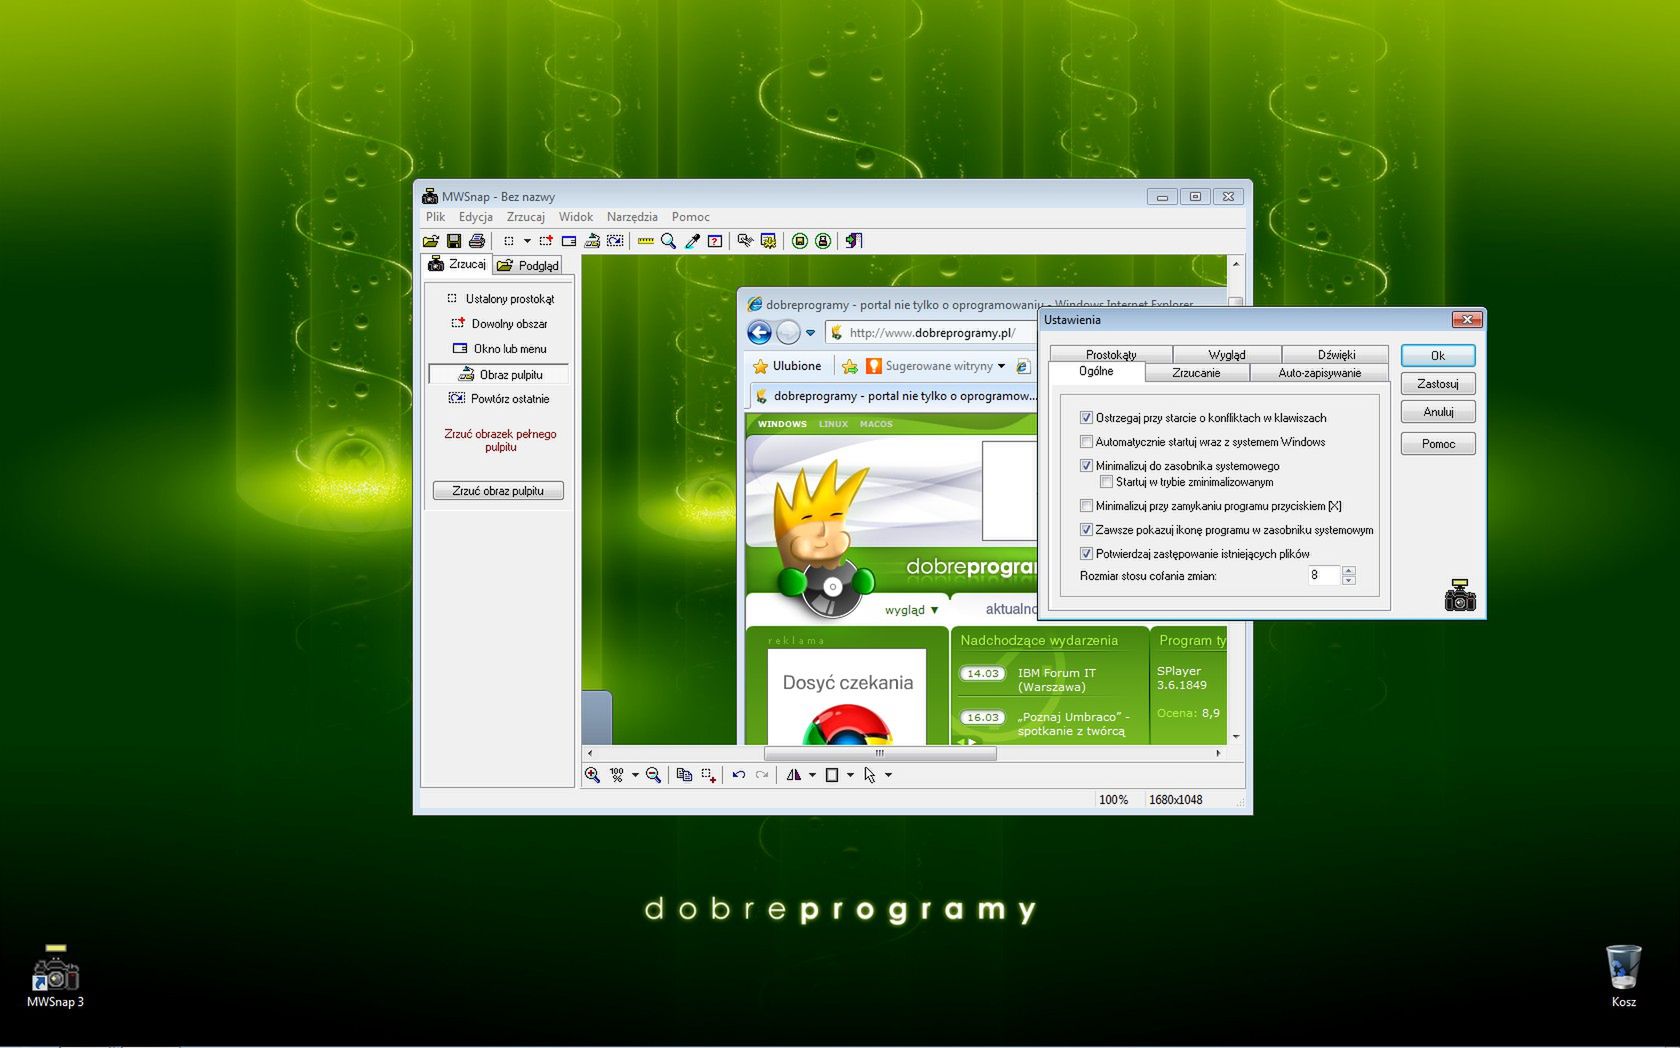Click the Pomoc button in Ustawienia dialog
1680x1048 pixels.
1438,444
